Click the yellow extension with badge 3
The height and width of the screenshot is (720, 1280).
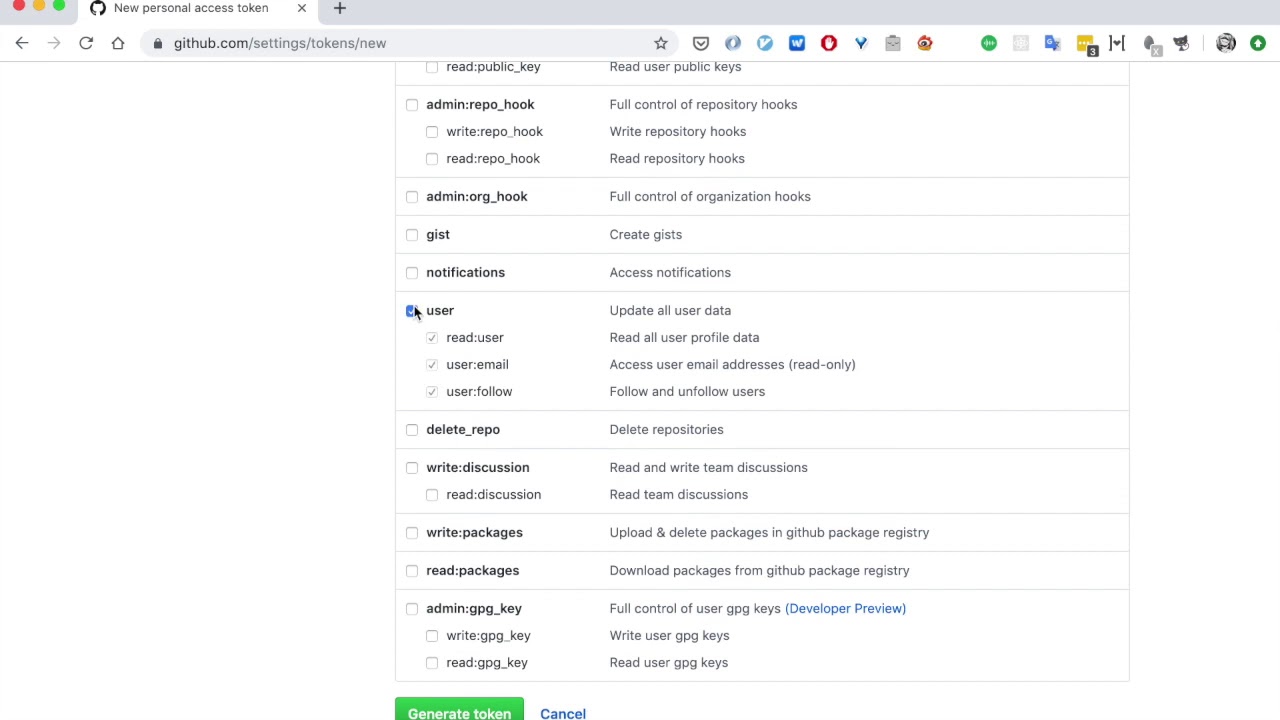point(1086,44)
